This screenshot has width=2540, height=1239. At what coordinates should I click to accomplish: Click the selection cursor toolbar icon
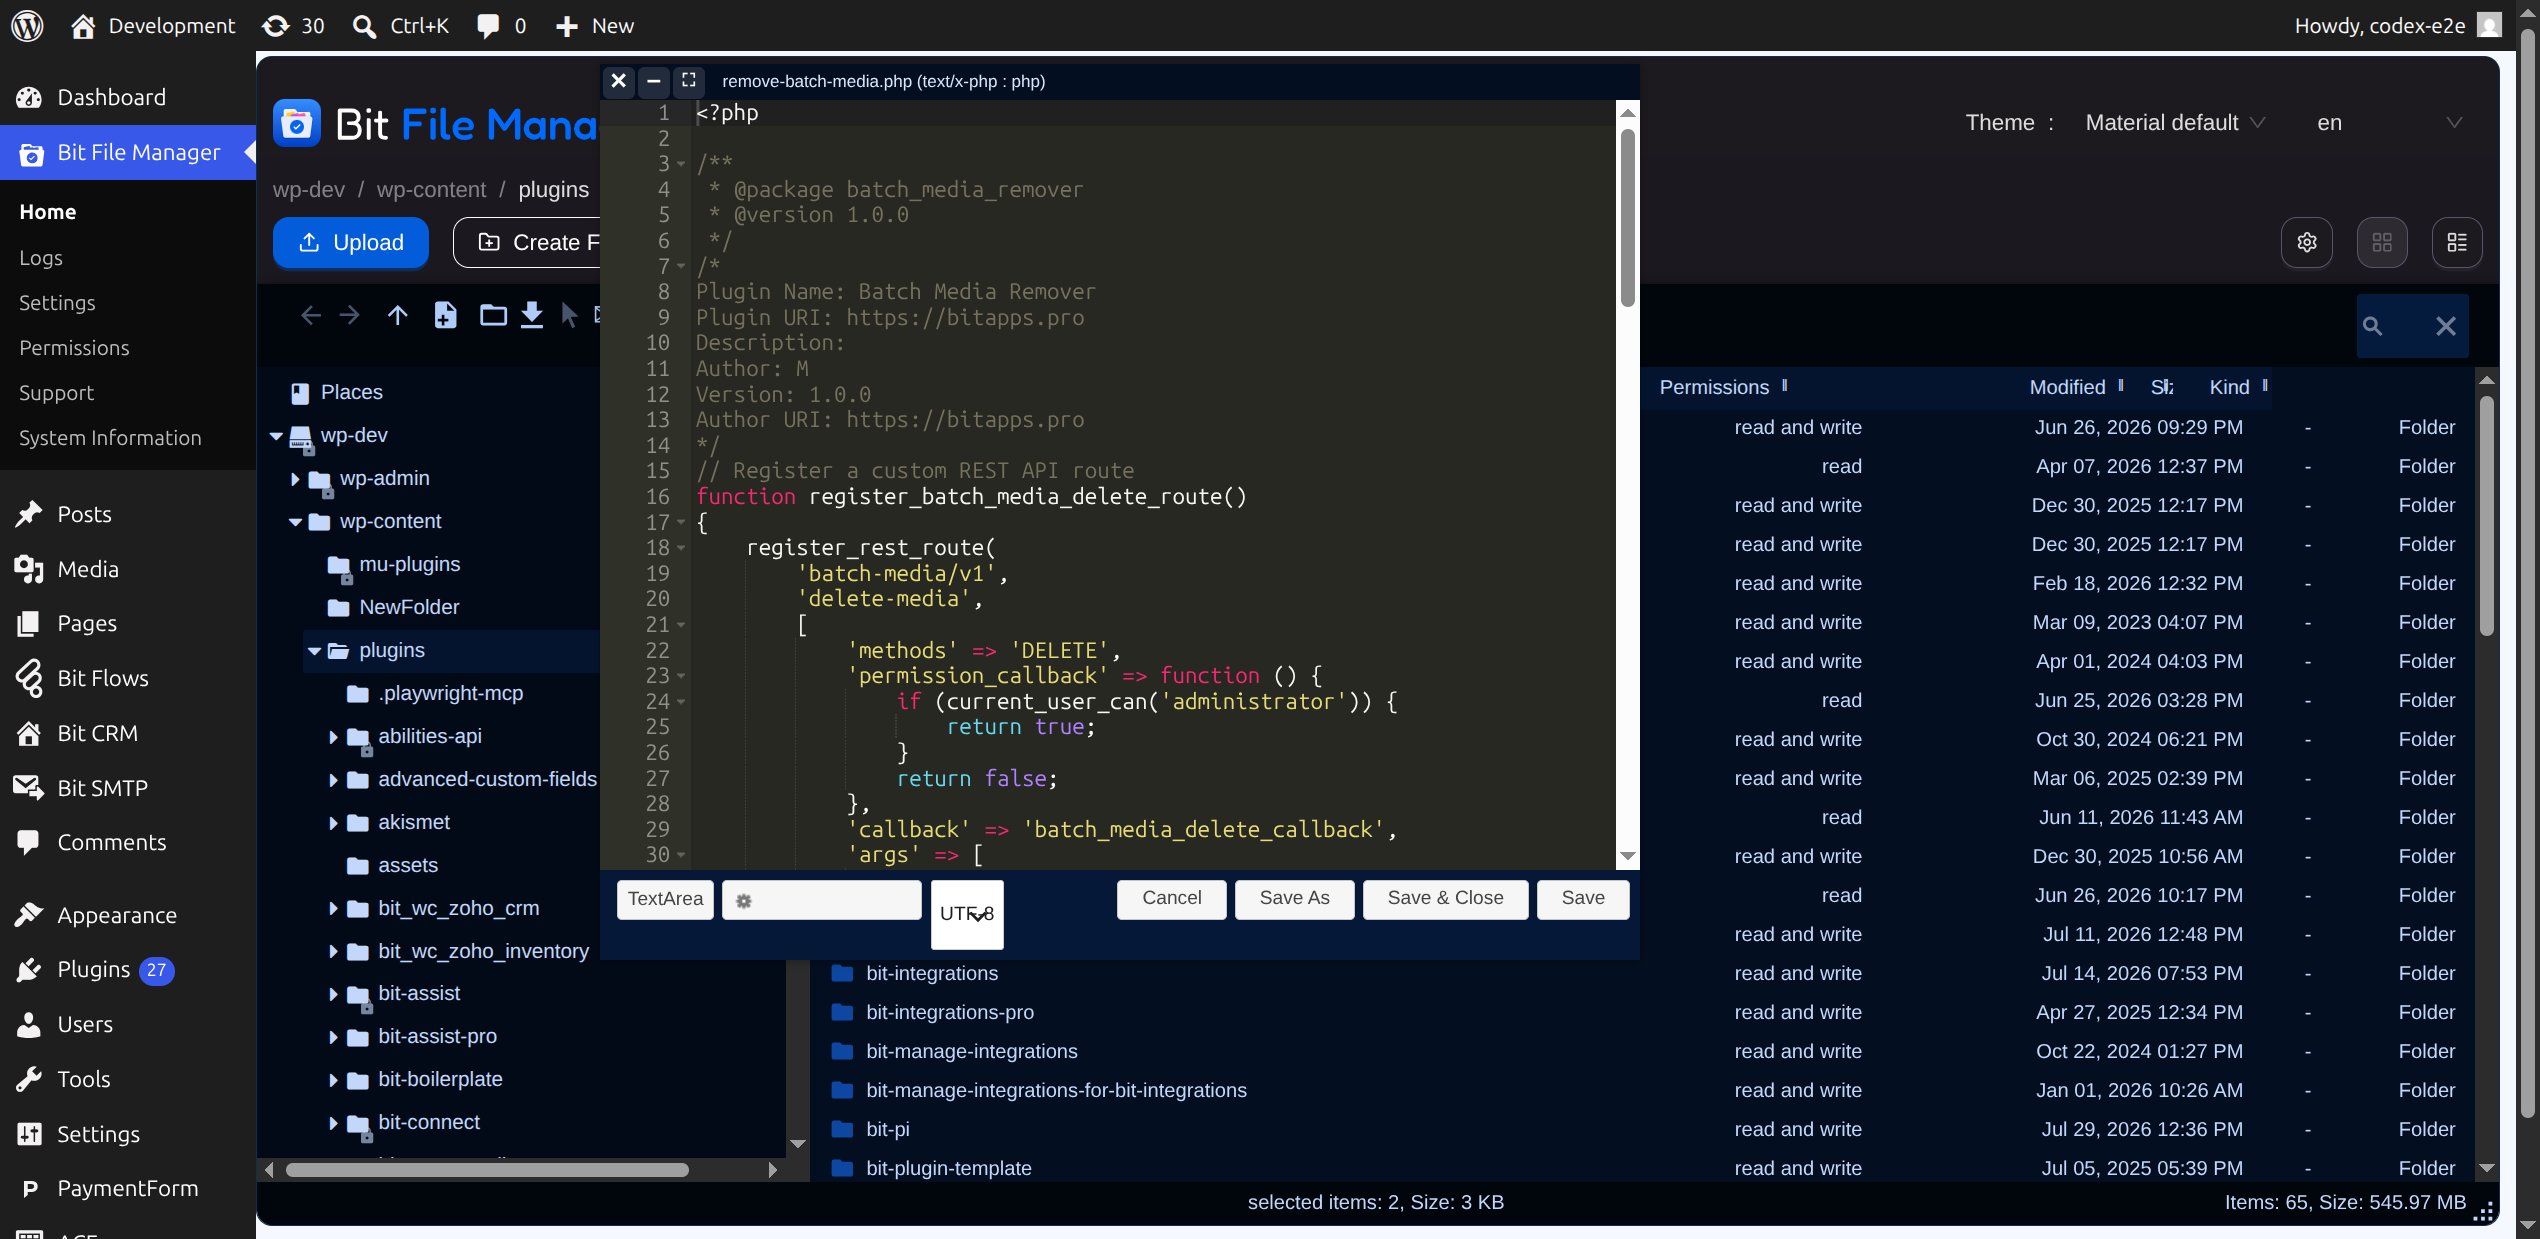pos(569,316)
